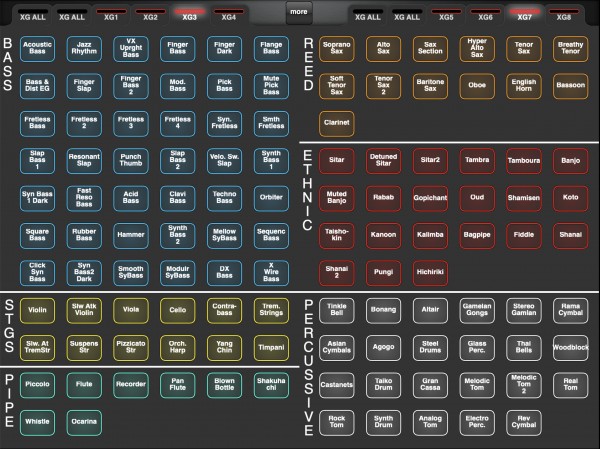This screenshot has width=600, height=449.
Task: Open the XG2 tab
Action: coord(150,15)
